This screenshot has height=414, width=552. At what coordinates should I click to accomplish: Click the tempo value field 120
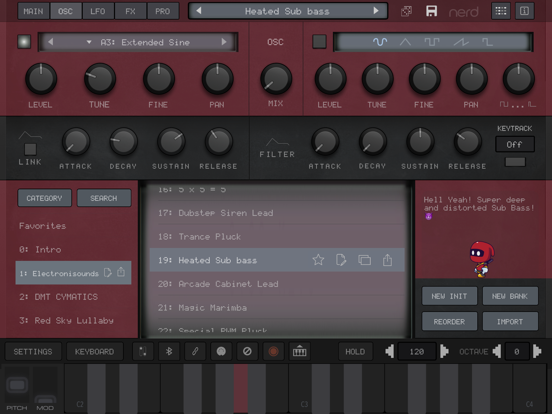click(417, 351)
